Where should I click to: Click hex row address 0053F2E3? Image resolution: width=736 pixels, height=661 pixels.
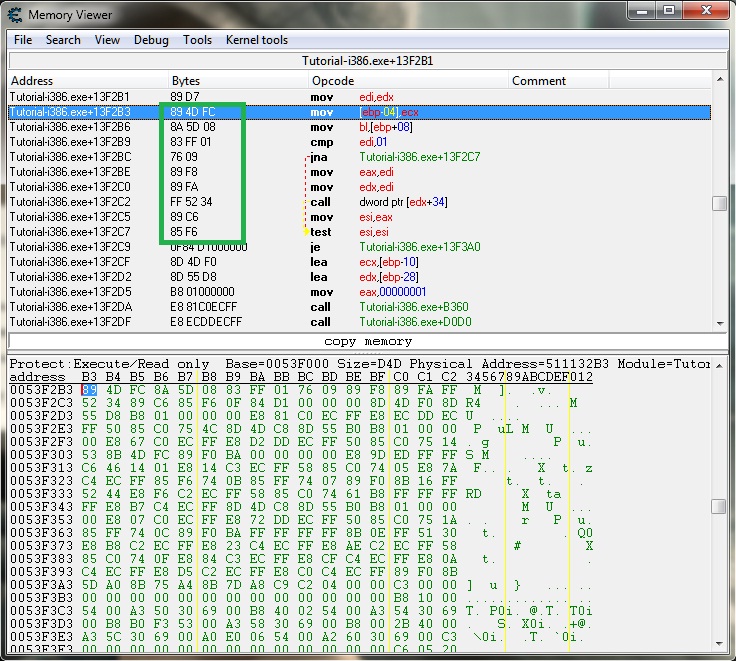click(x=41, y=429)
